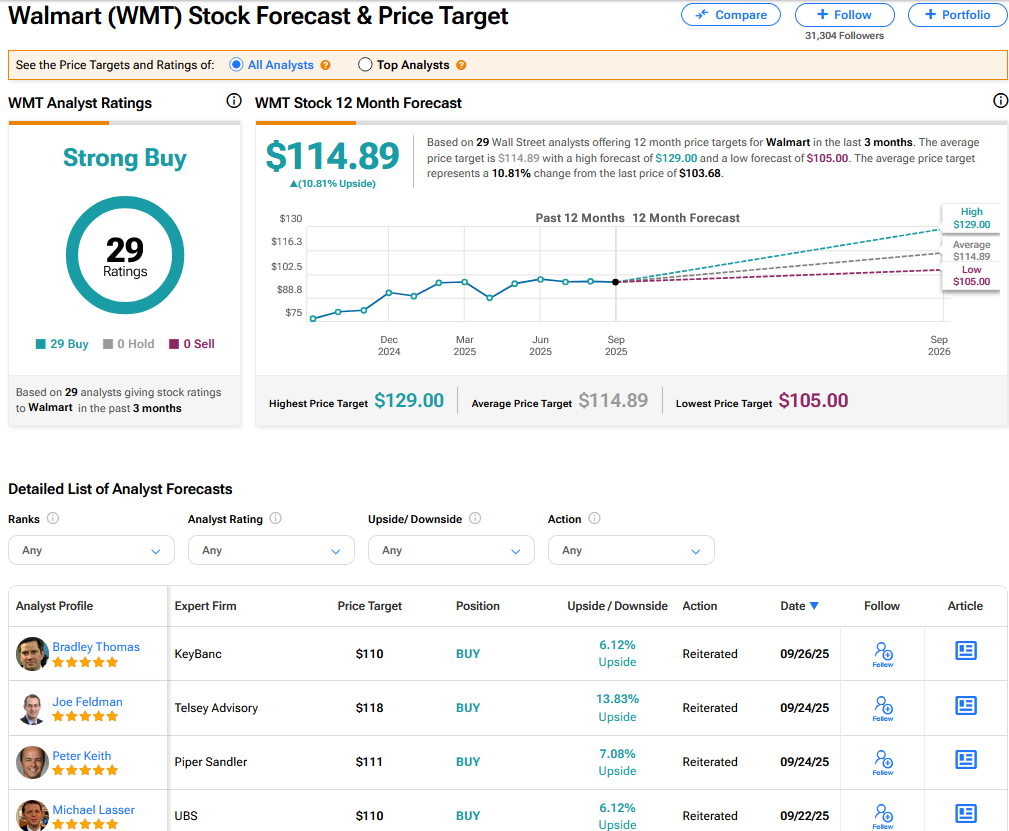Sort table by Expert Firm column
The width and height of the screenshot is (1009, 831).
(205, 606)
